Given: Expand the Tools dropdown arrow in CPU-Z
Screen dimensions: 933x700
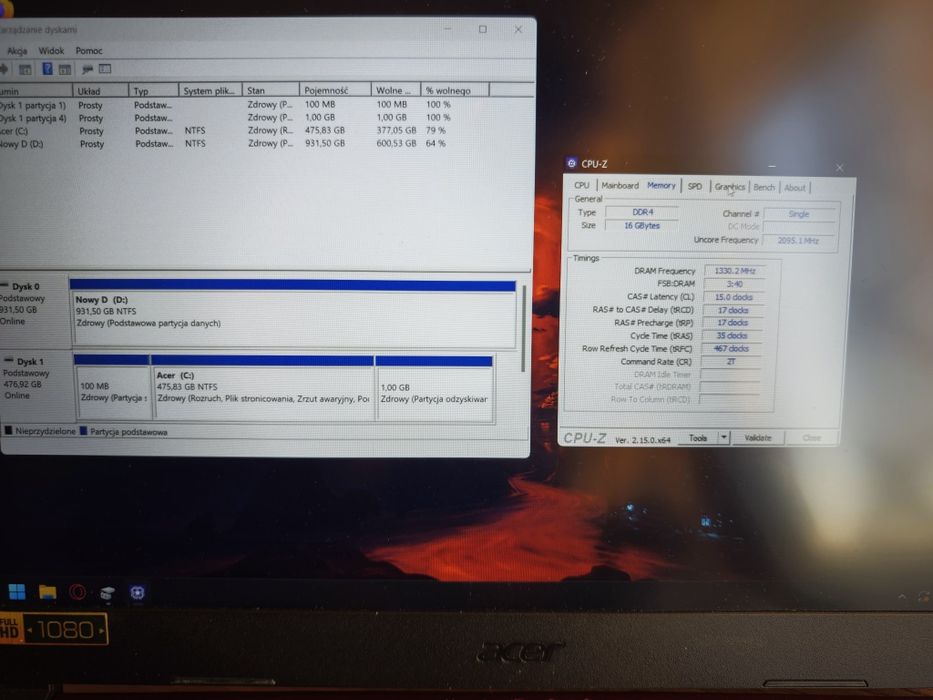Looking at the screenshot, I should [724, 438].
